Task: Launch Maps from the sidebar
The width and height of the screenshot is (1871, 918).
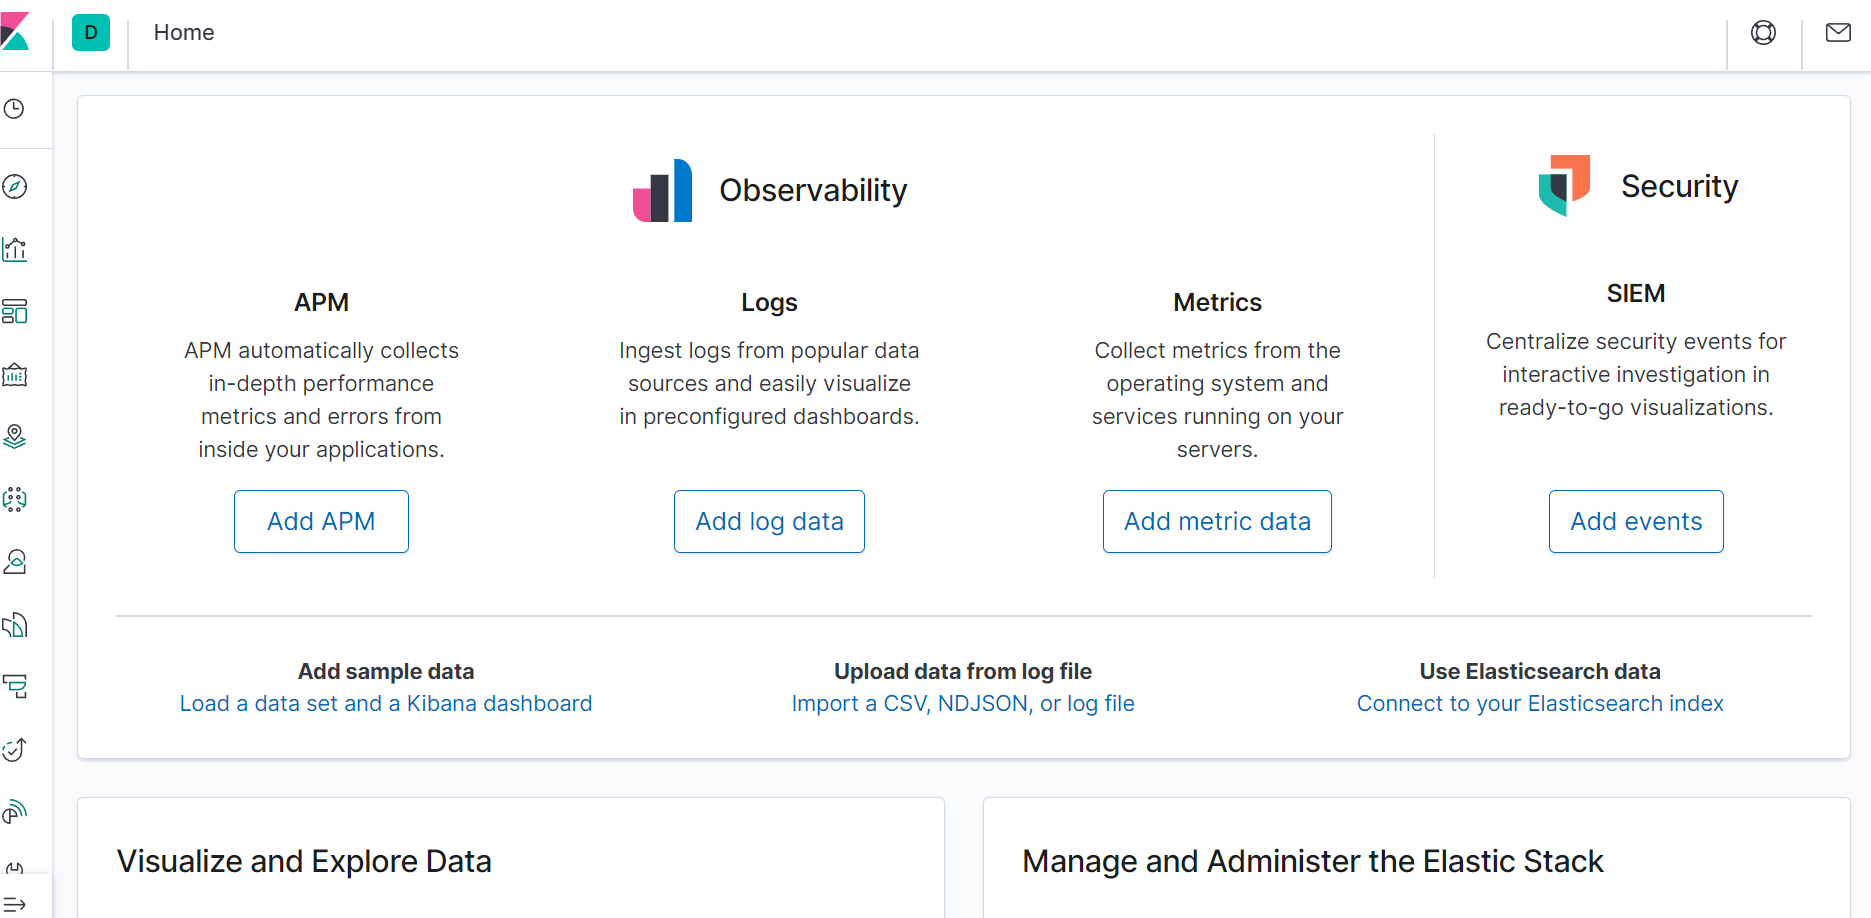Action: click(x=15, y=437)
